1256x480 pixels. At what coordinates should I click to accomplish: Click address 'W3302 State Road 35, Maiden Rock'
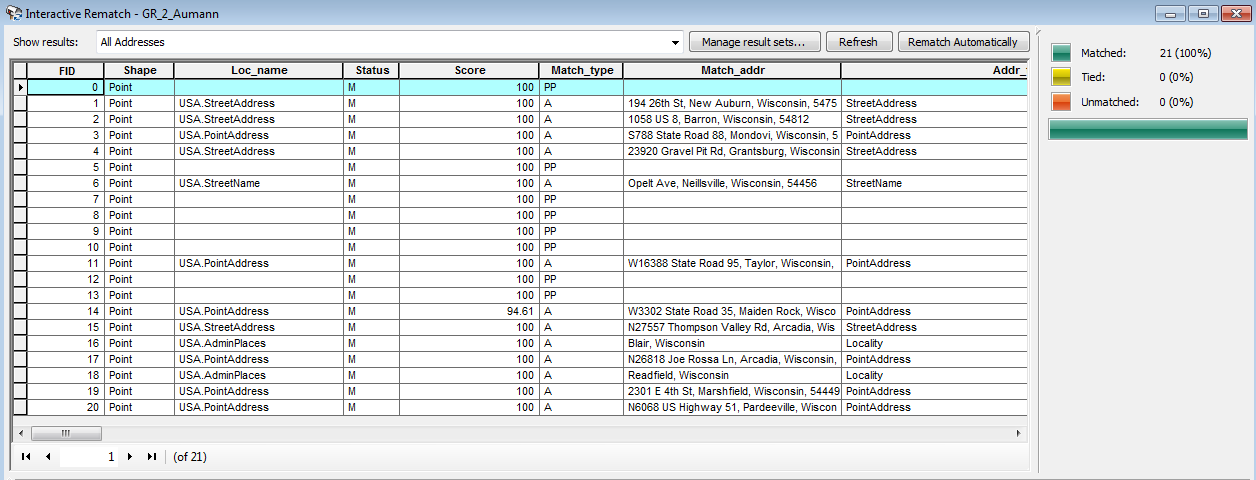tap(732, 311)
